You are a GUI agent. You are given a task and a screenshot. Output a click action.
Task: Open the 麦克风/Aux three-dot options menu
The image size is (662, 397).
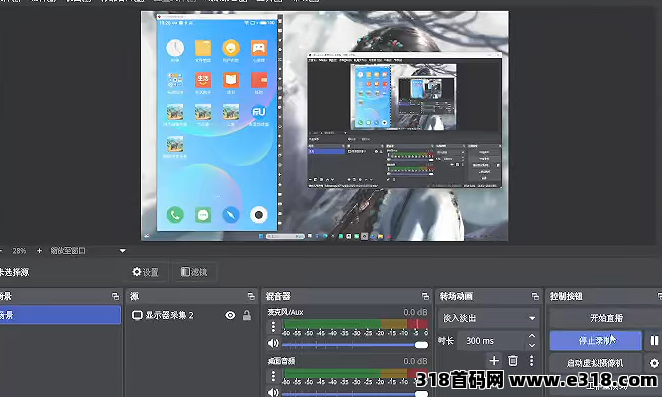[x=273, y=326]
